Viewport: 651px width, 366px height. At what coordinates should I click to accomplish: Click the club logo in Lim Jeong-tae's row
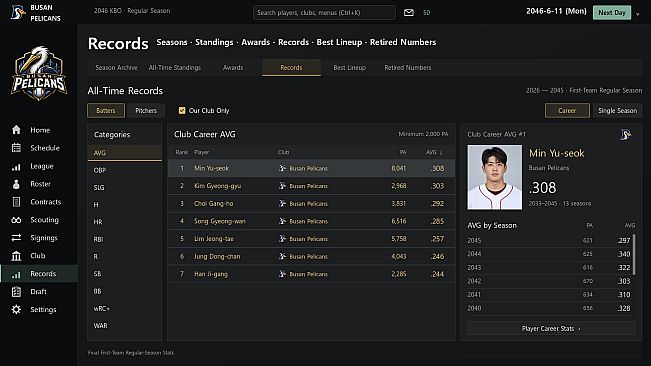tap(282, 239)
